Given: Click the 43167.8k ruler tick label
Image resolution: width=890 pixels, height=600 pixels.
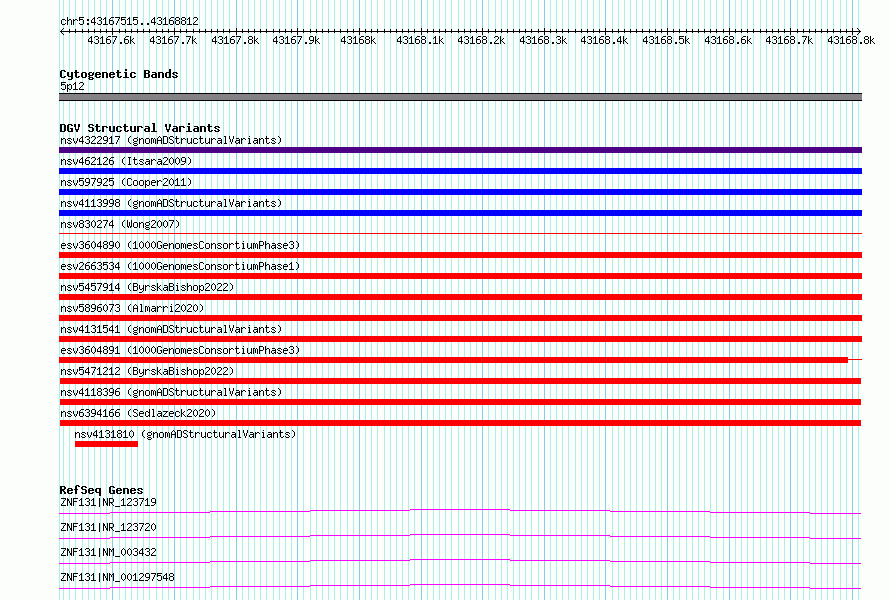Looking at the screenshot, I should coord(235,40).
